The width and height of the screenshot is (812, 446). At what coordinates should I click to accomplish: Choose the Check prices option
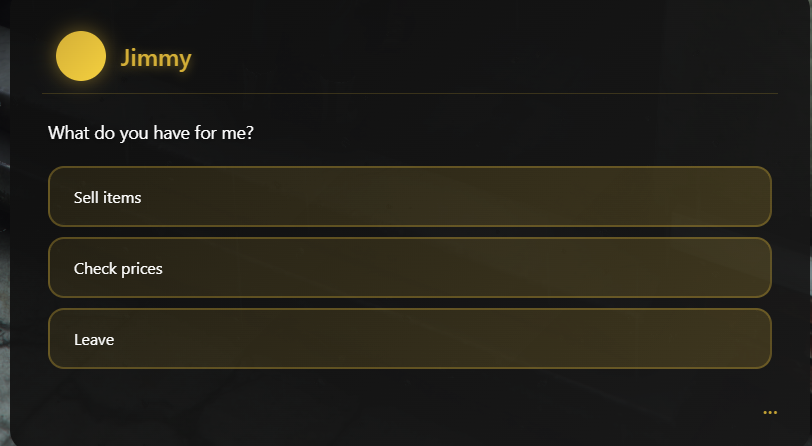tap(409, 268)
